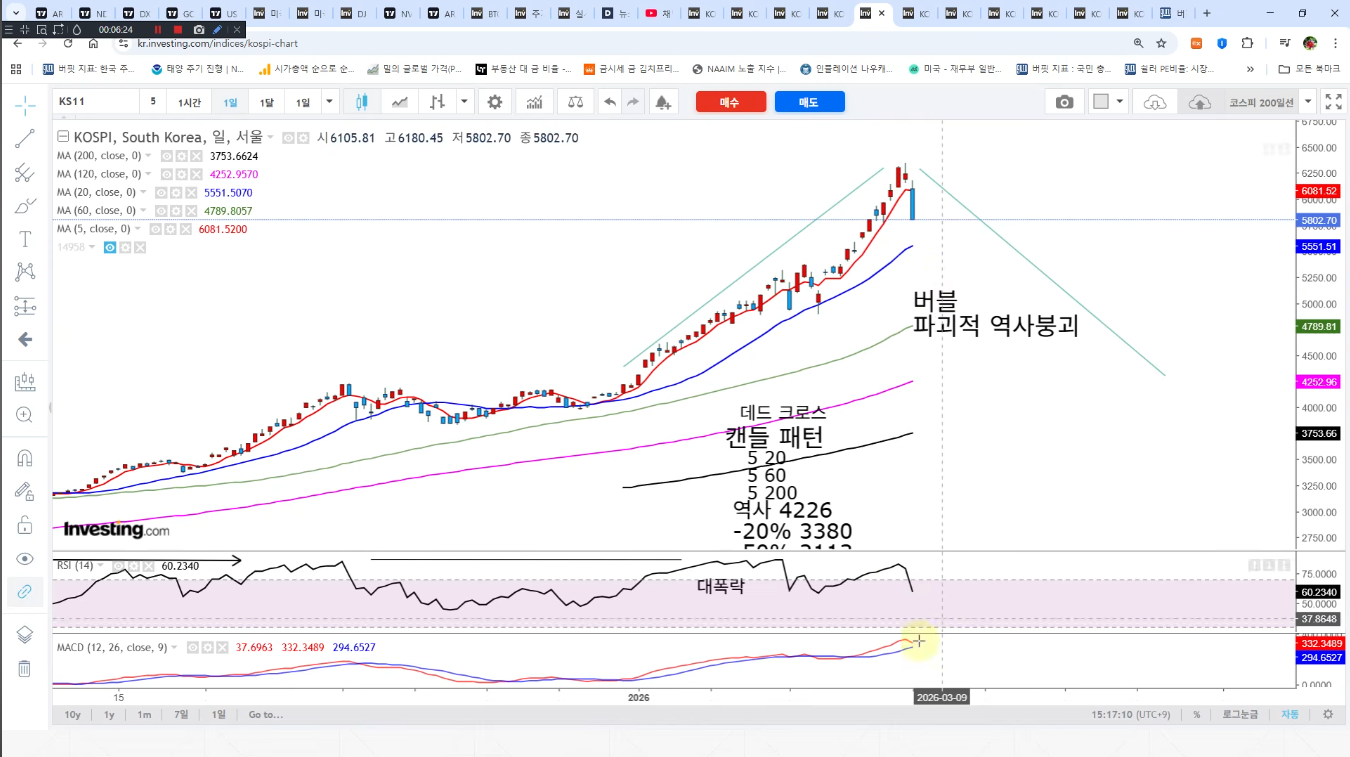The image size is (1350, 757).
Task: Open chart properties gear at bottom right
Action: point(1328,715)
